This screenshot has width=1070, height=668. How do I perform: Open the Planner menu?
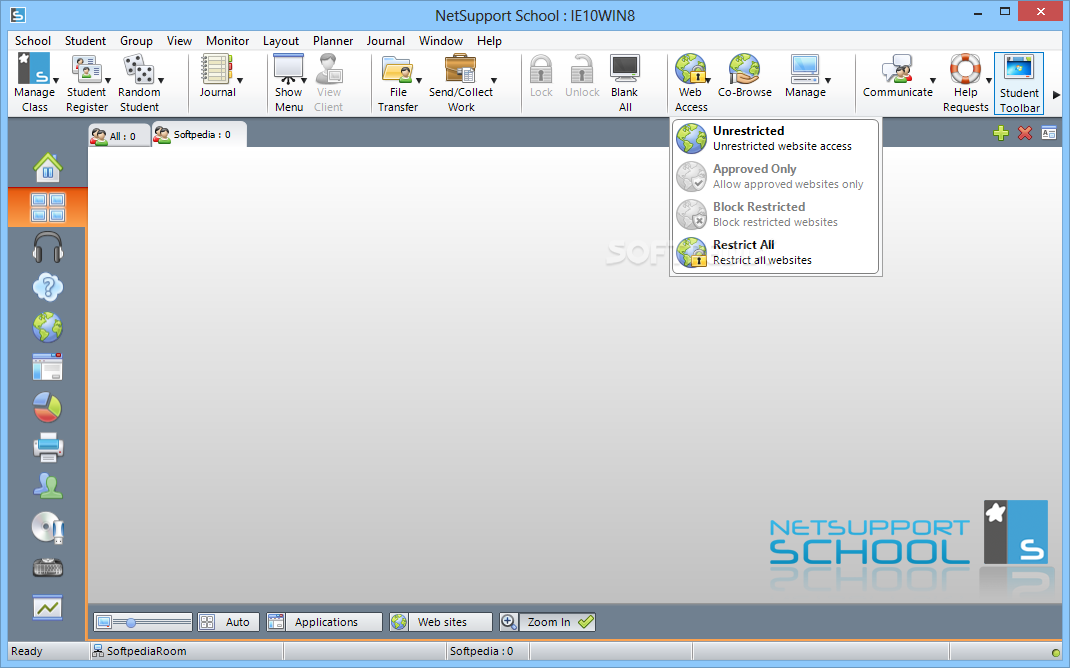click(333, 41)
